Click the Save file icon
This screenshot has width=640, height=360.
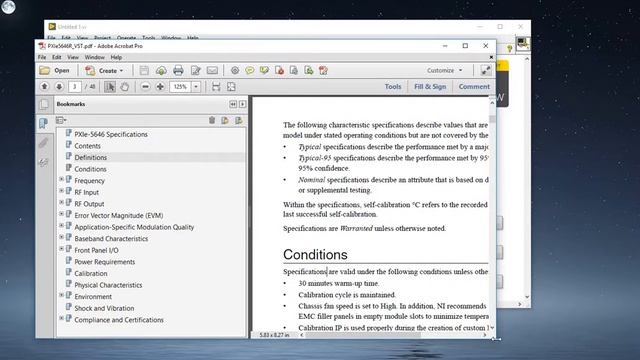144,71
